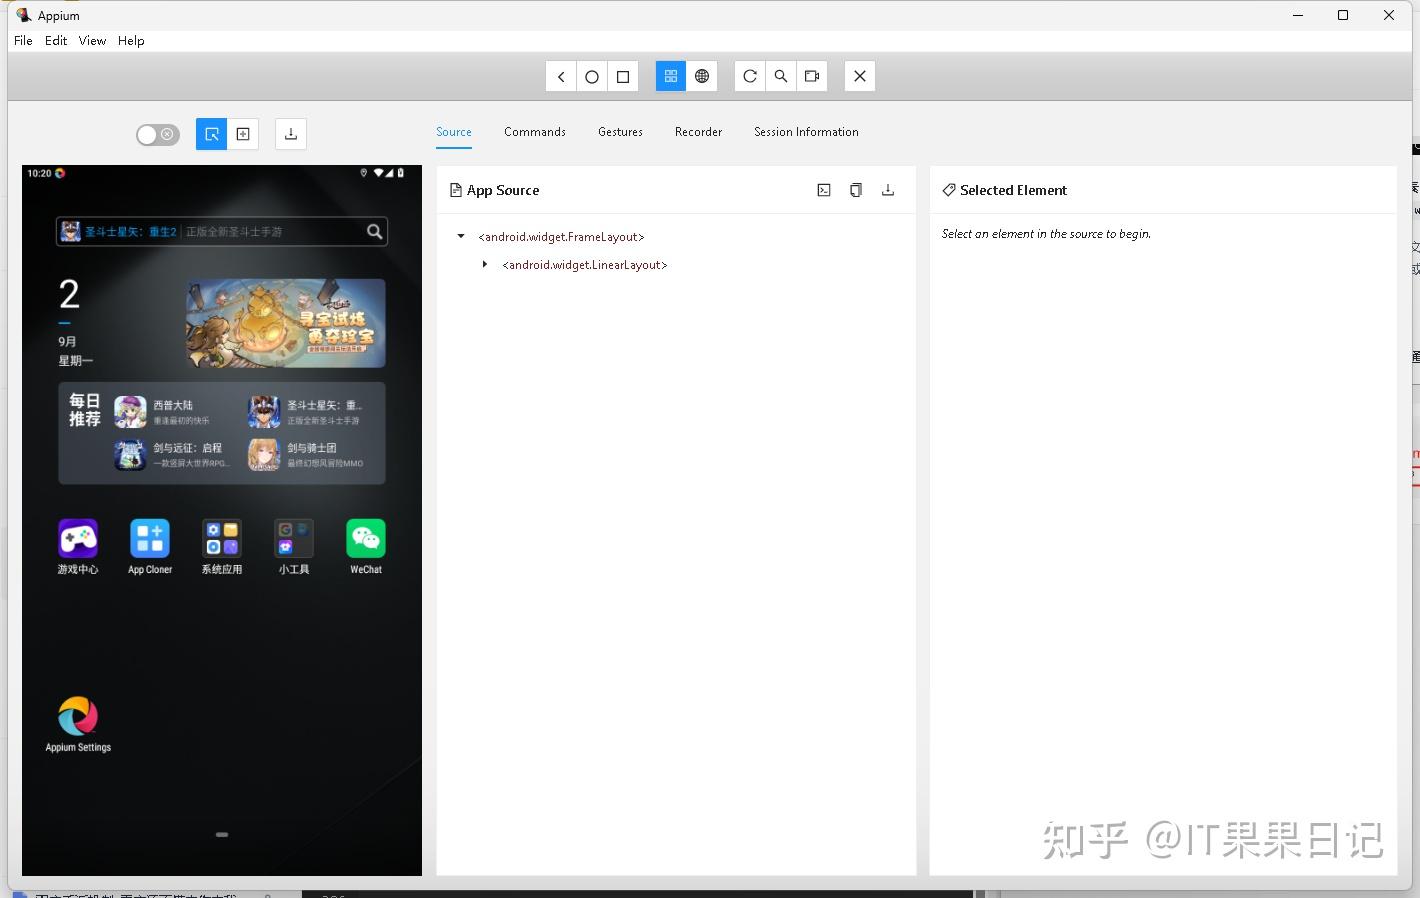Open the Session Information tab
This screenshot has height=898, width=1420.
[x=806, y=131]
